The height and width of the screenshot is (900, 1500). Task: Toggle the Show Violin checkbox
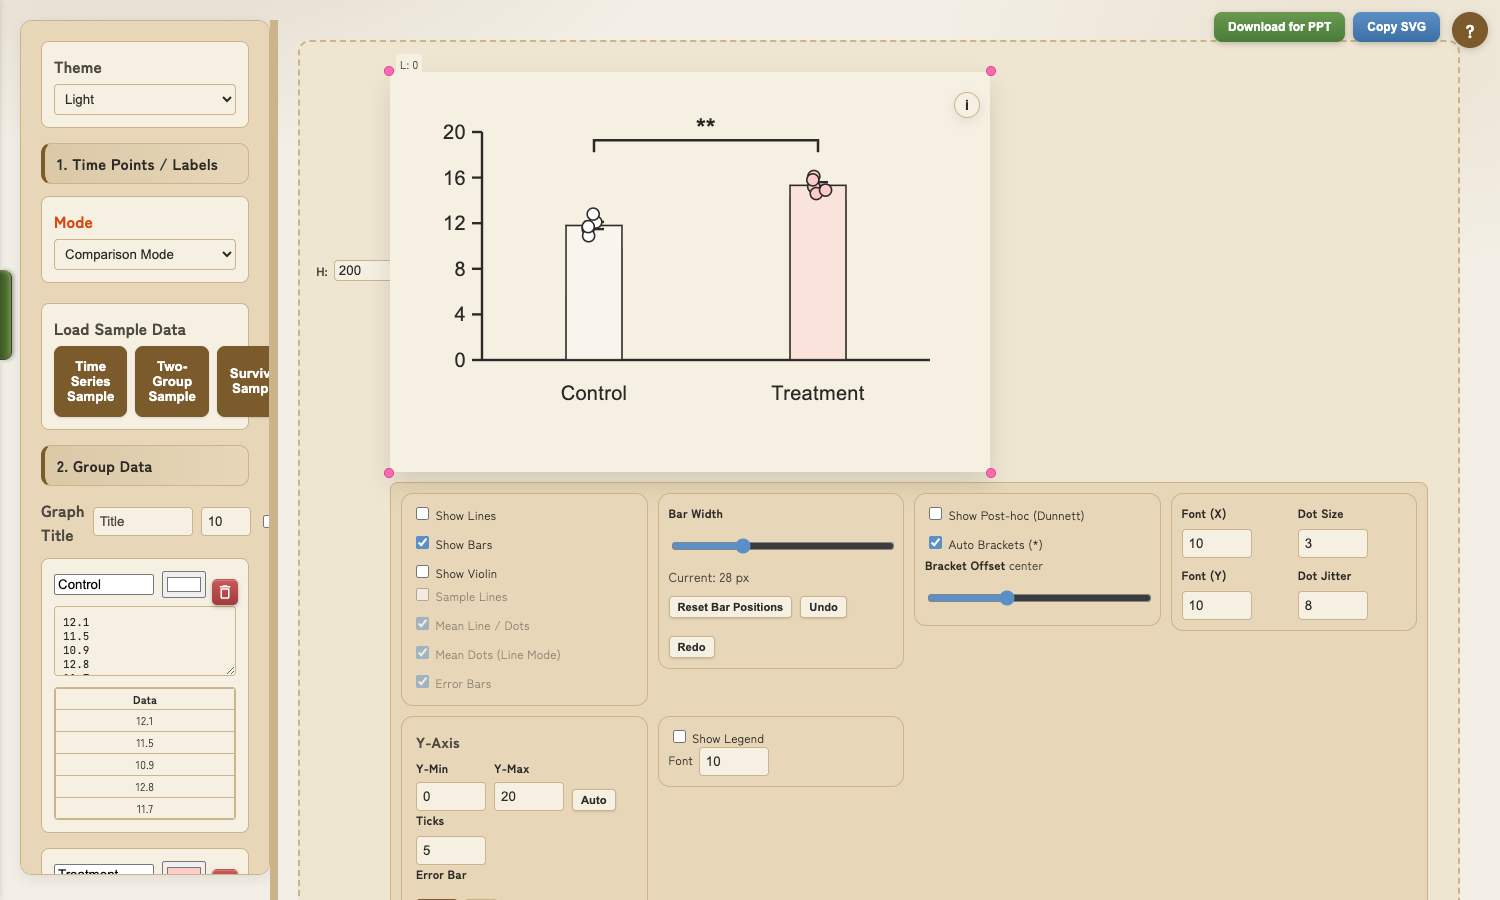pyautogui.click(x=423, y=572)
